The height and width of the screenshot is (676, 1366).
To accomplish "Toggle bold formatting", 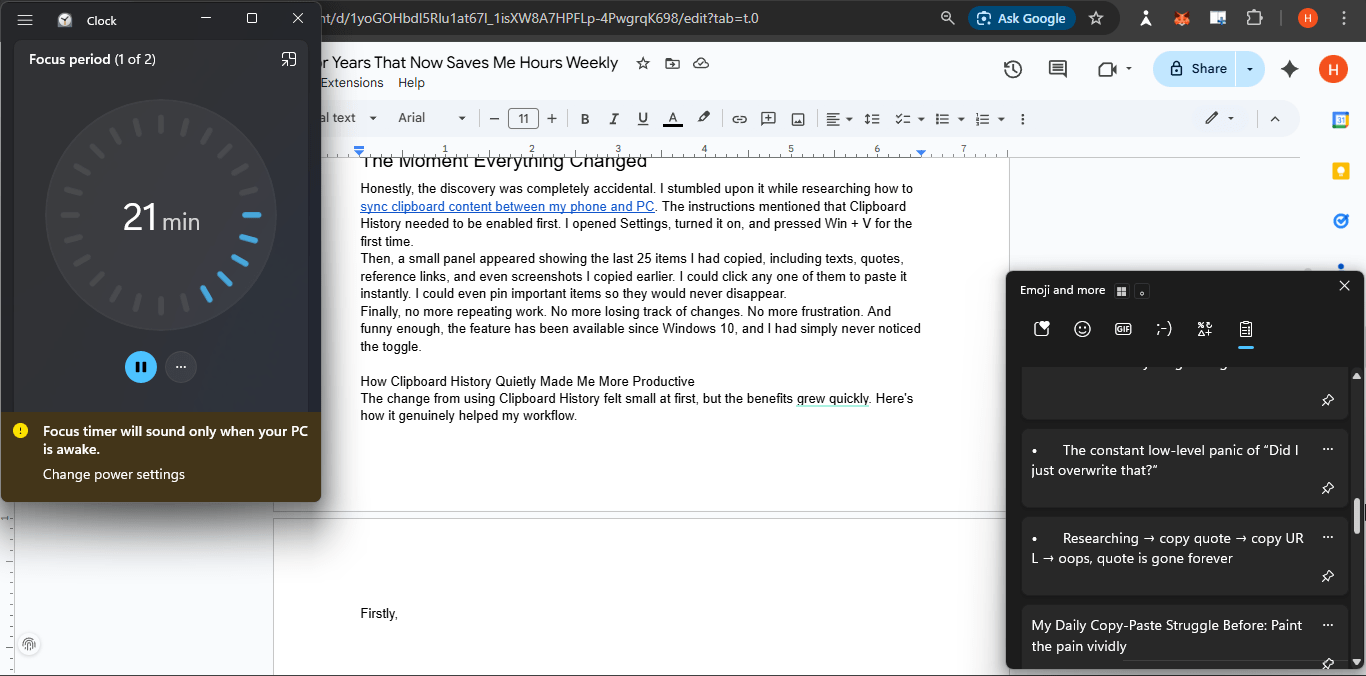I will click(x=585, y=119).
